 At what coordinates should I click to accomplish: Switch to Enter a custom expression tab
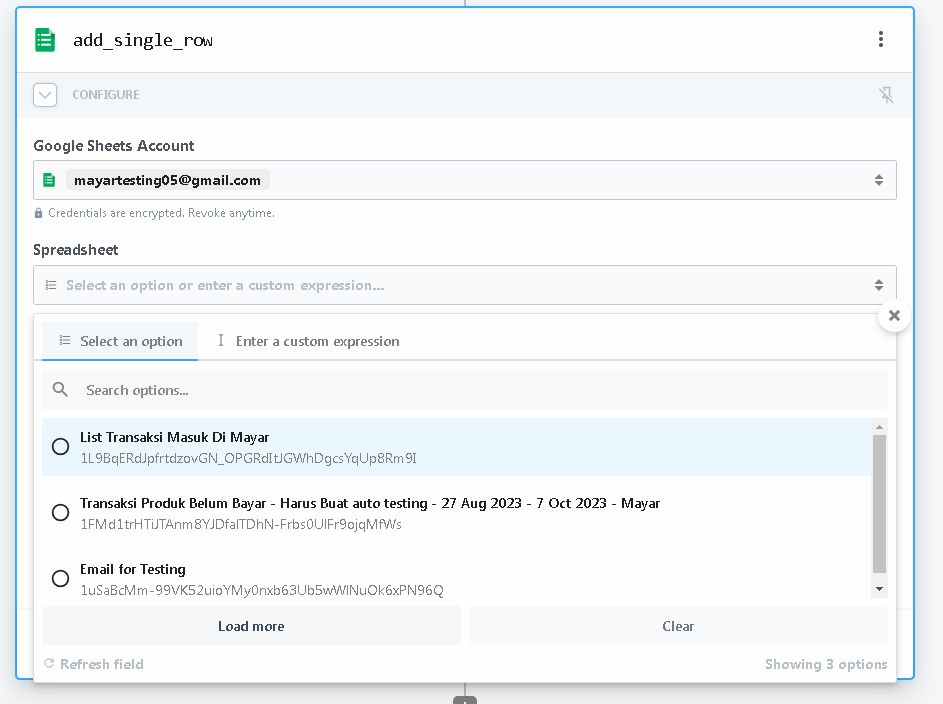click(x=308, y=341)
